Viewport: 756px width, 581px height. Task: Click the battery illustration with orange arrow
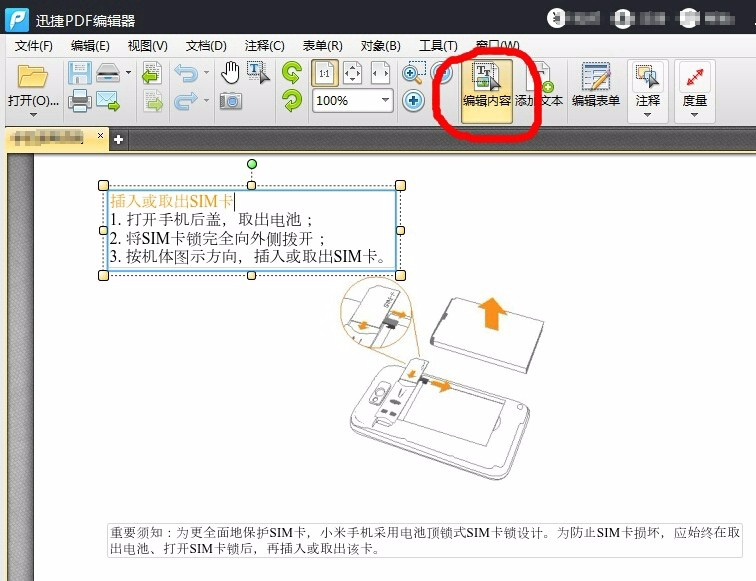487,335
